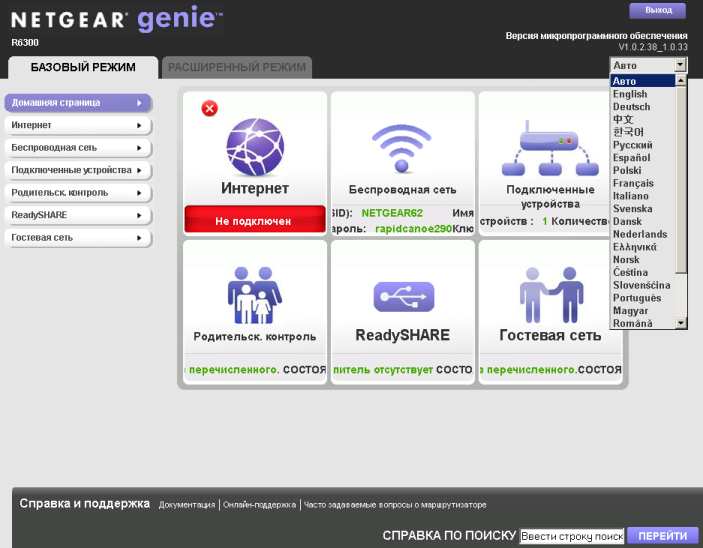This screenshot has width=703, height=548.
Task: Select English in language list
Action: [643, 94]
